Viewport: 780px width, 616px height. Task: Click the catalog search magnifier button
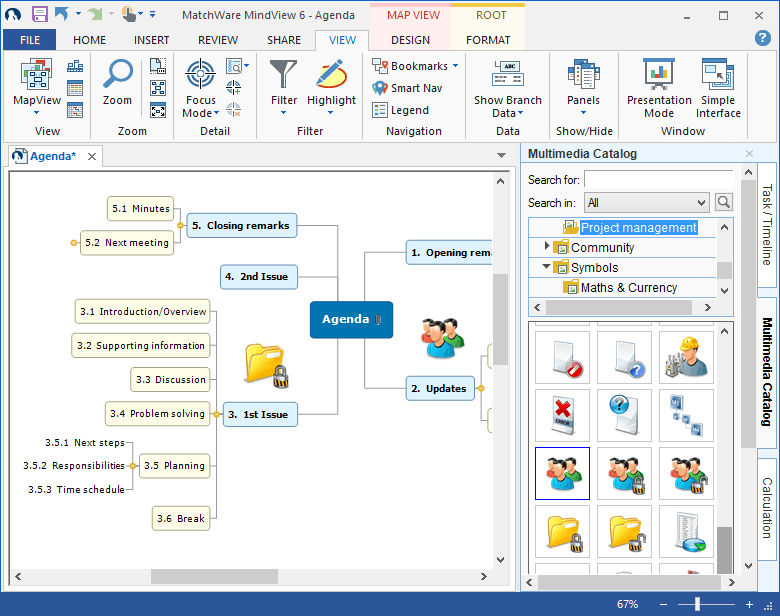(723, 202)
